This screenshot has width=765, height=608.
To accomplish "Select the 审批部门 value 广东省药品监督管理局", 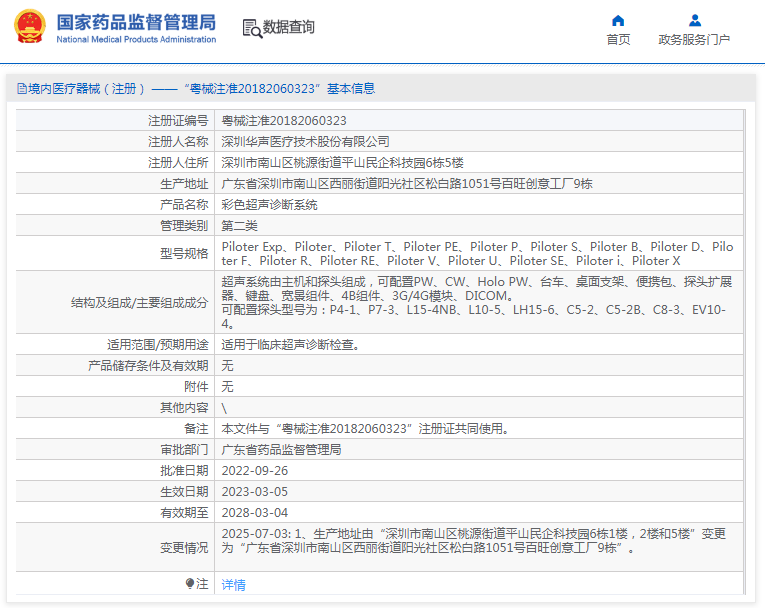I will click(281, 449).
